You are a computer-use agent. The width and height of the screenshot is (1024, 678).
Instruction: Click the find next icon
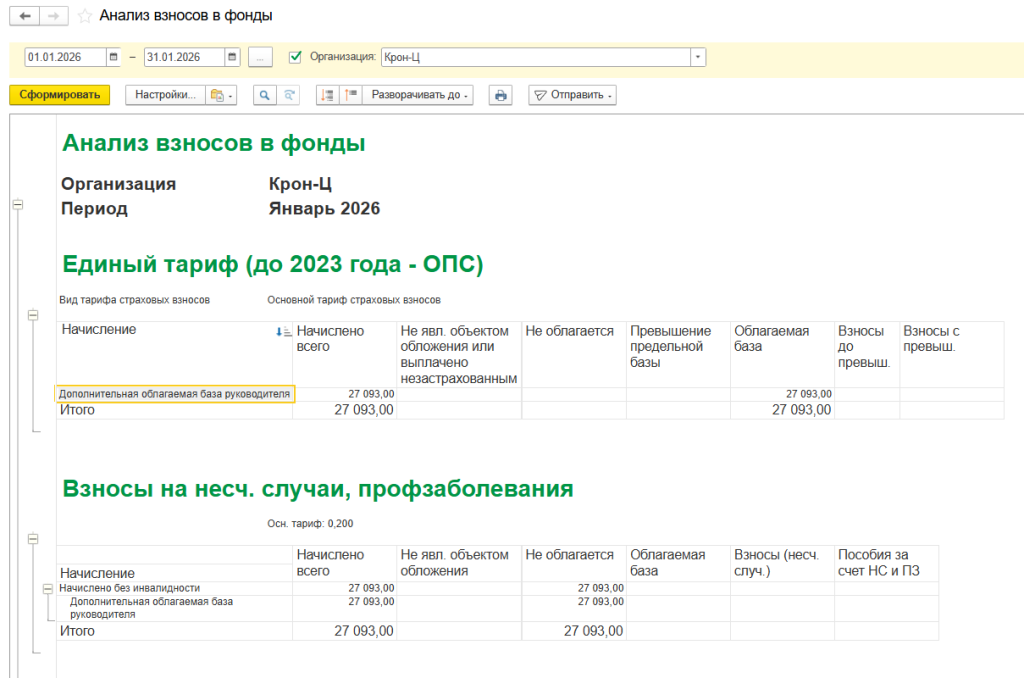[288, 95]
